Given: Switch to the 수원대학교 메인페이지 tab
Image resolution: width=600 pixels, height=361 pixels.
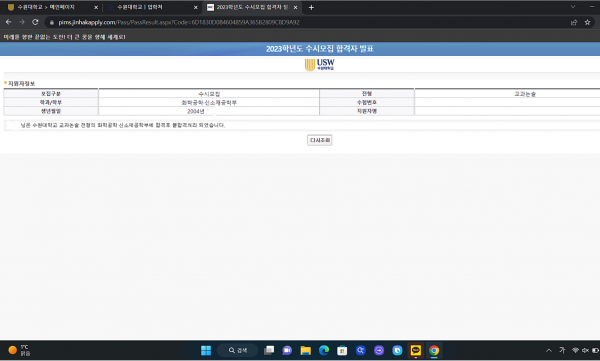Looking at the screenshot, I should [52, 7].
